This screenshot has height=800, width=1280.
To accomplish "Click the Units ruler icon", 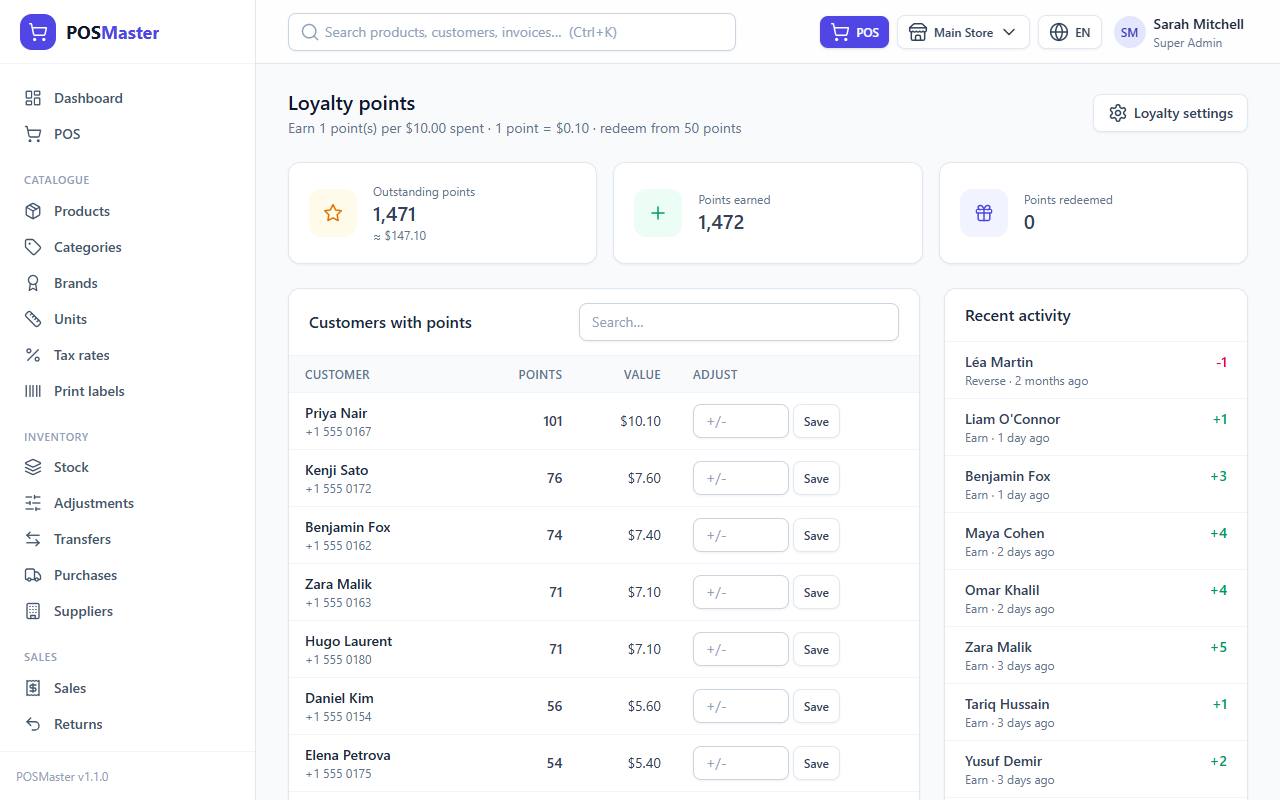I will click(x=33, y=319).
